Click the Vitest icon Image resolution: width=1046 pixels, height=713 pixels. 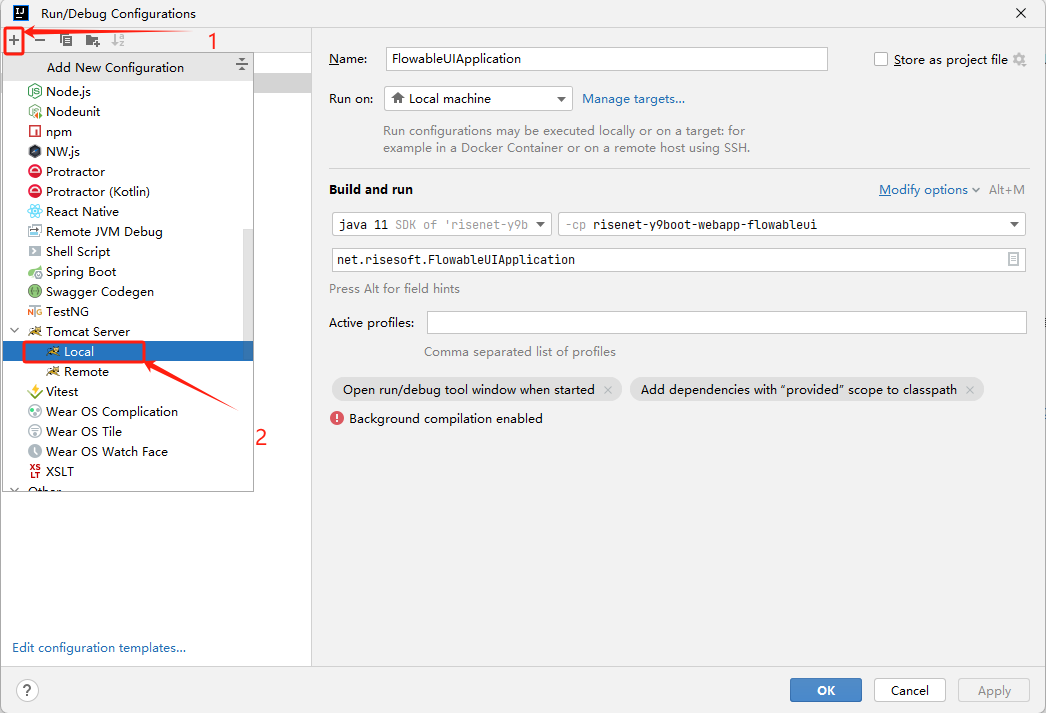pos(35,392)
